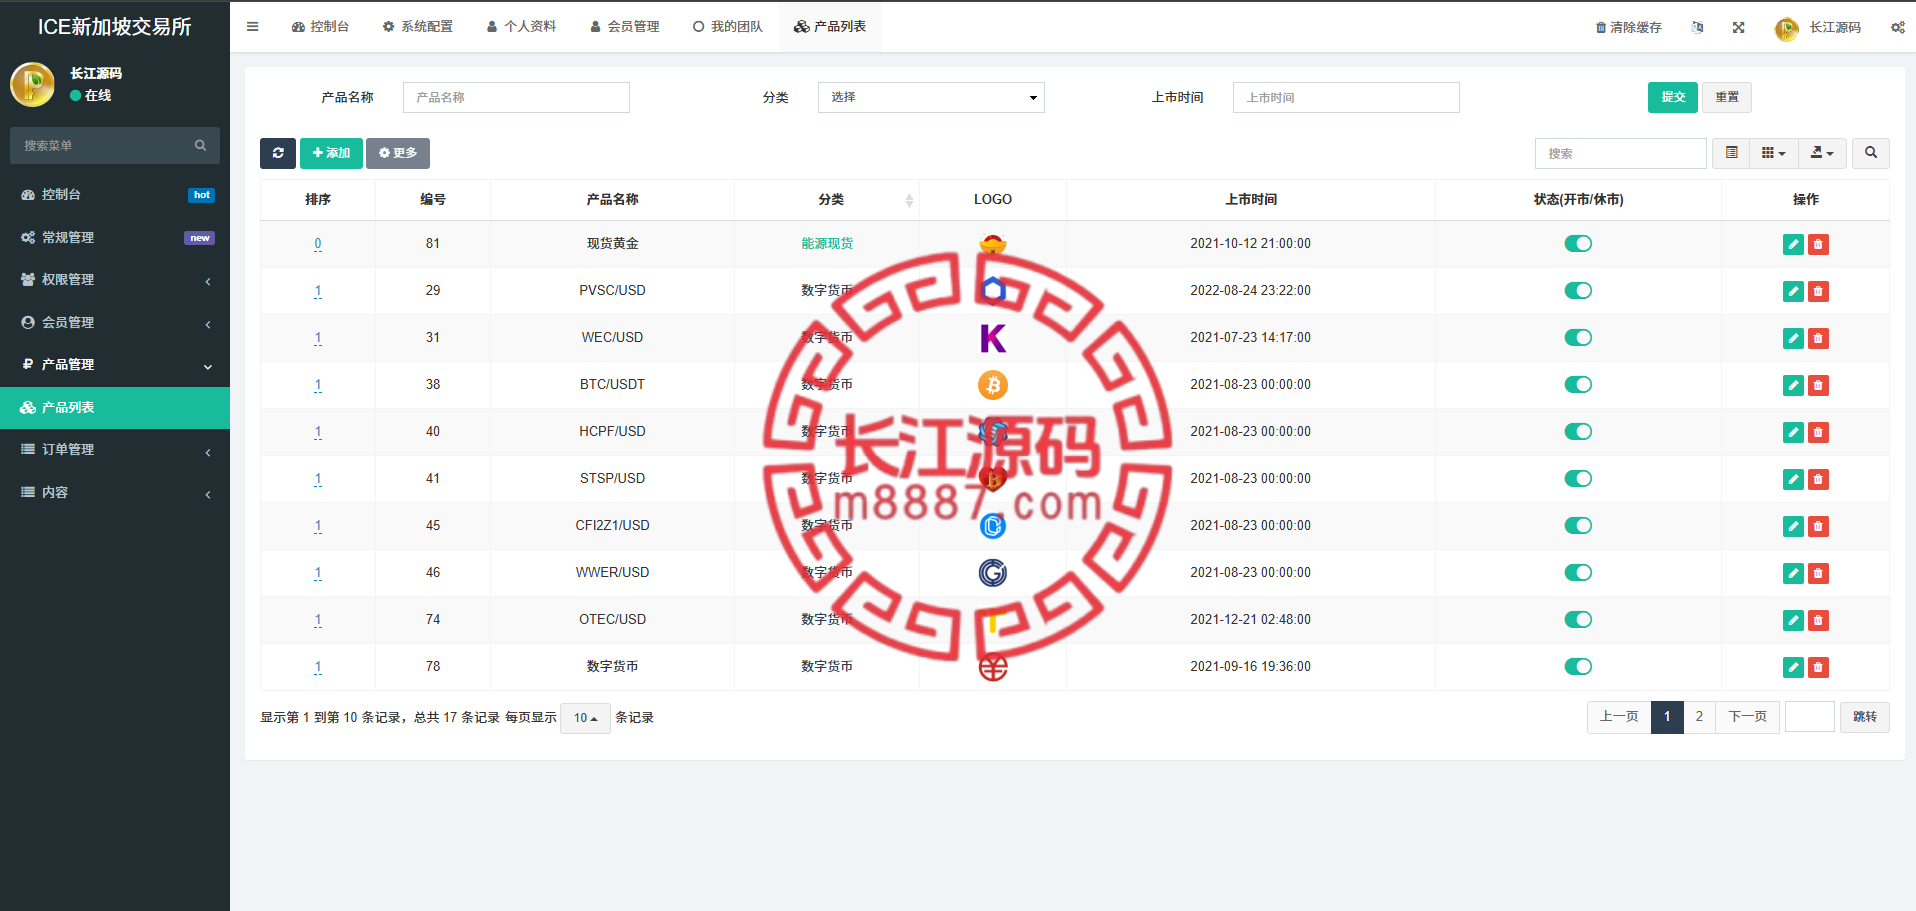Delete the 数字货币 product row numbered 78
The height and width of the screenshot is (911, 1916).
click(x=1818, y=667)
